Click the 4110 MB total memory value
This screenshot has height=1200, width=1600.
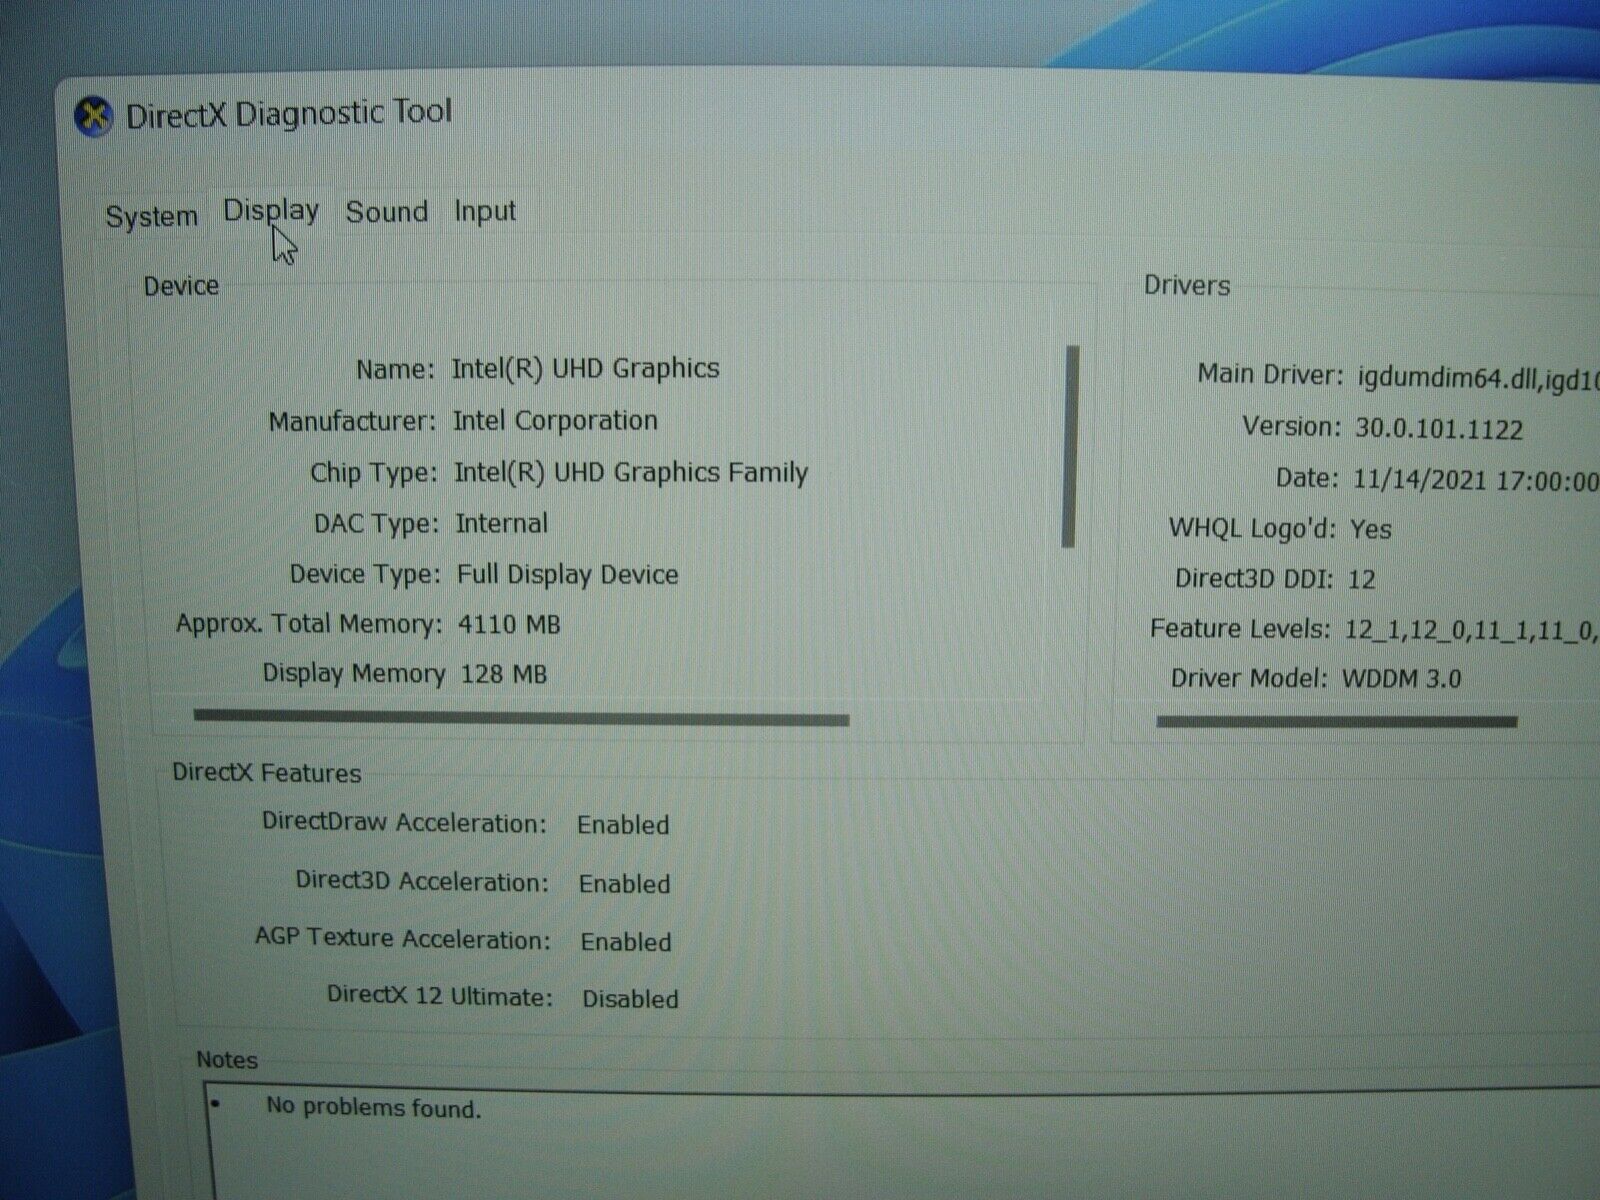[509, 625]
